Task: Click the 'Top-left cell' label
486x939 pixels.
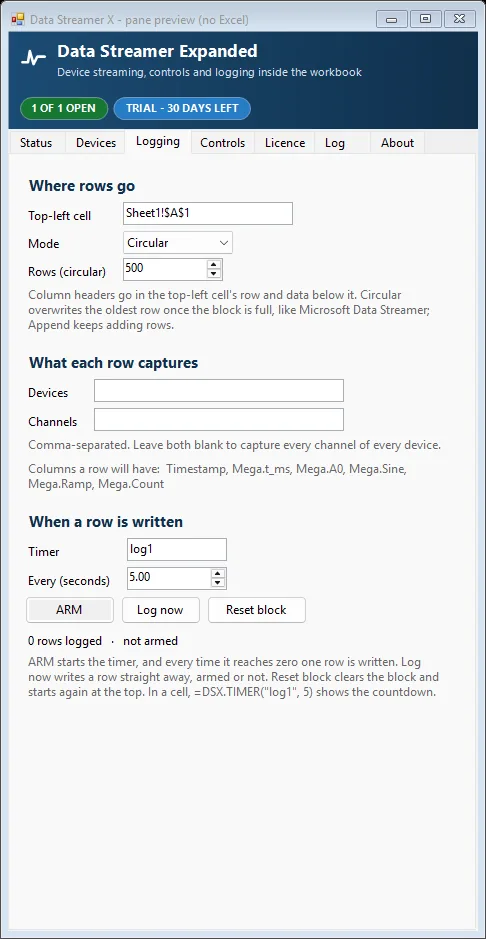Action: (x=59, y=216)
